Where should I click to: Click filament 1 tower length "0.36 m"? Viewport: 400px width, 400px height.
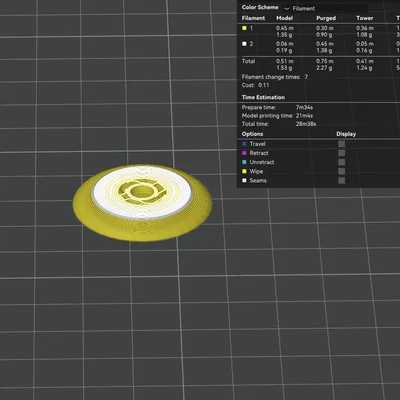point(365,28)
